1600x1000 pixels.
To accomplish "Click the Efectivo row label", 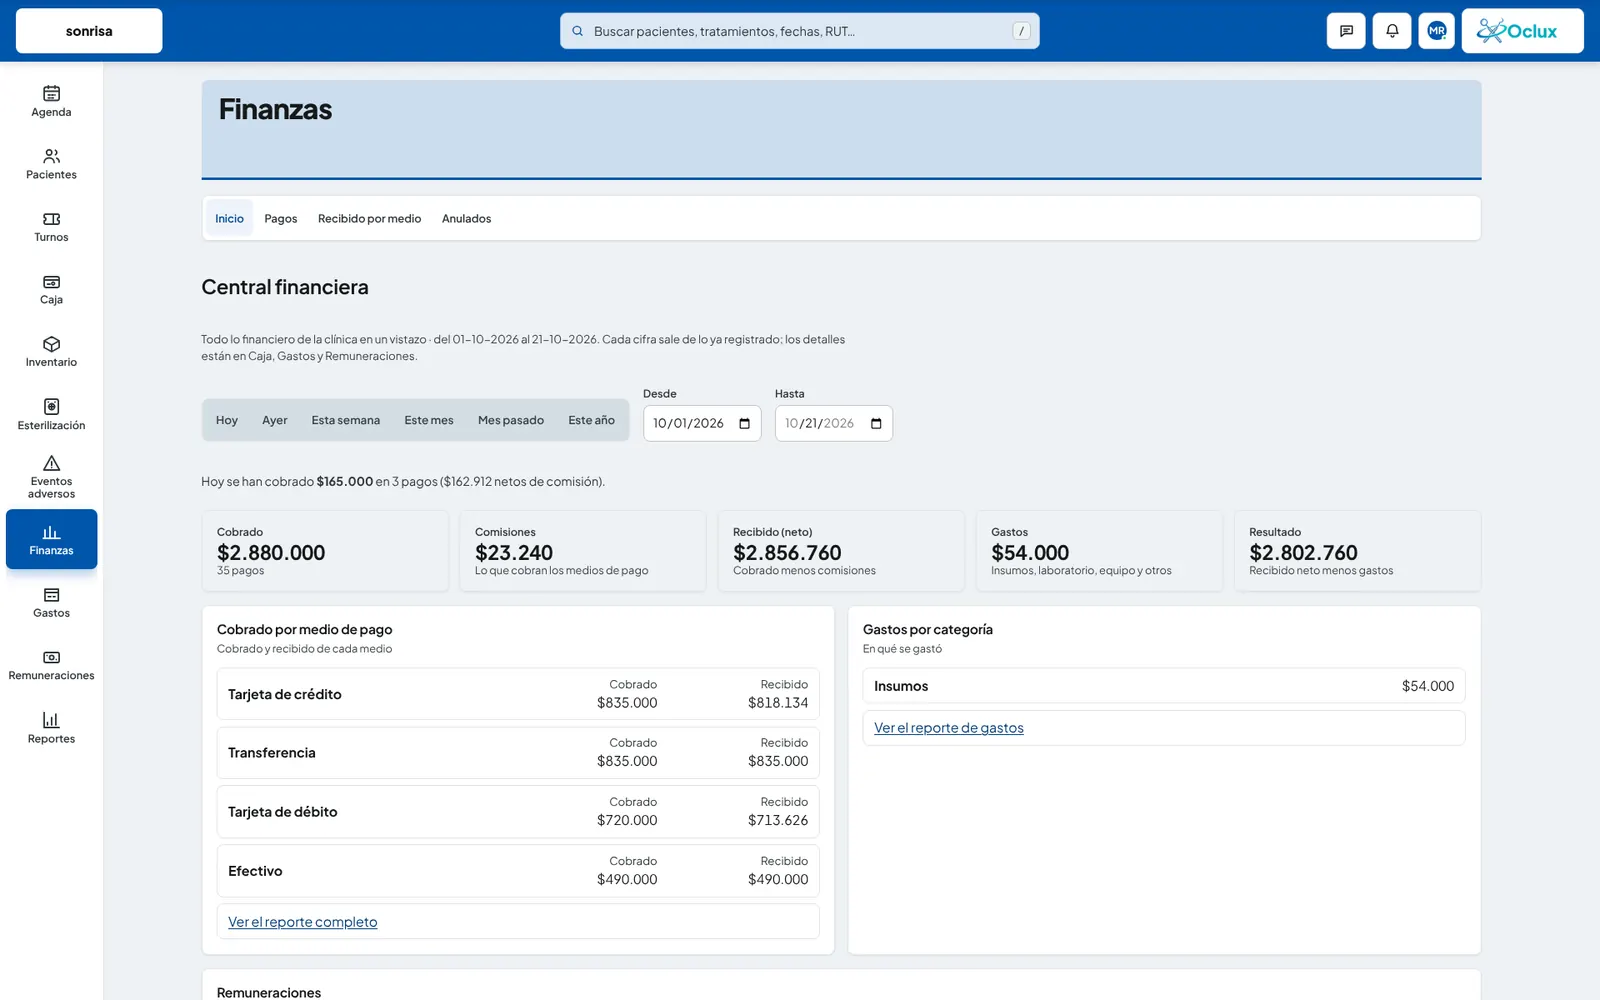I will point(255,871).
